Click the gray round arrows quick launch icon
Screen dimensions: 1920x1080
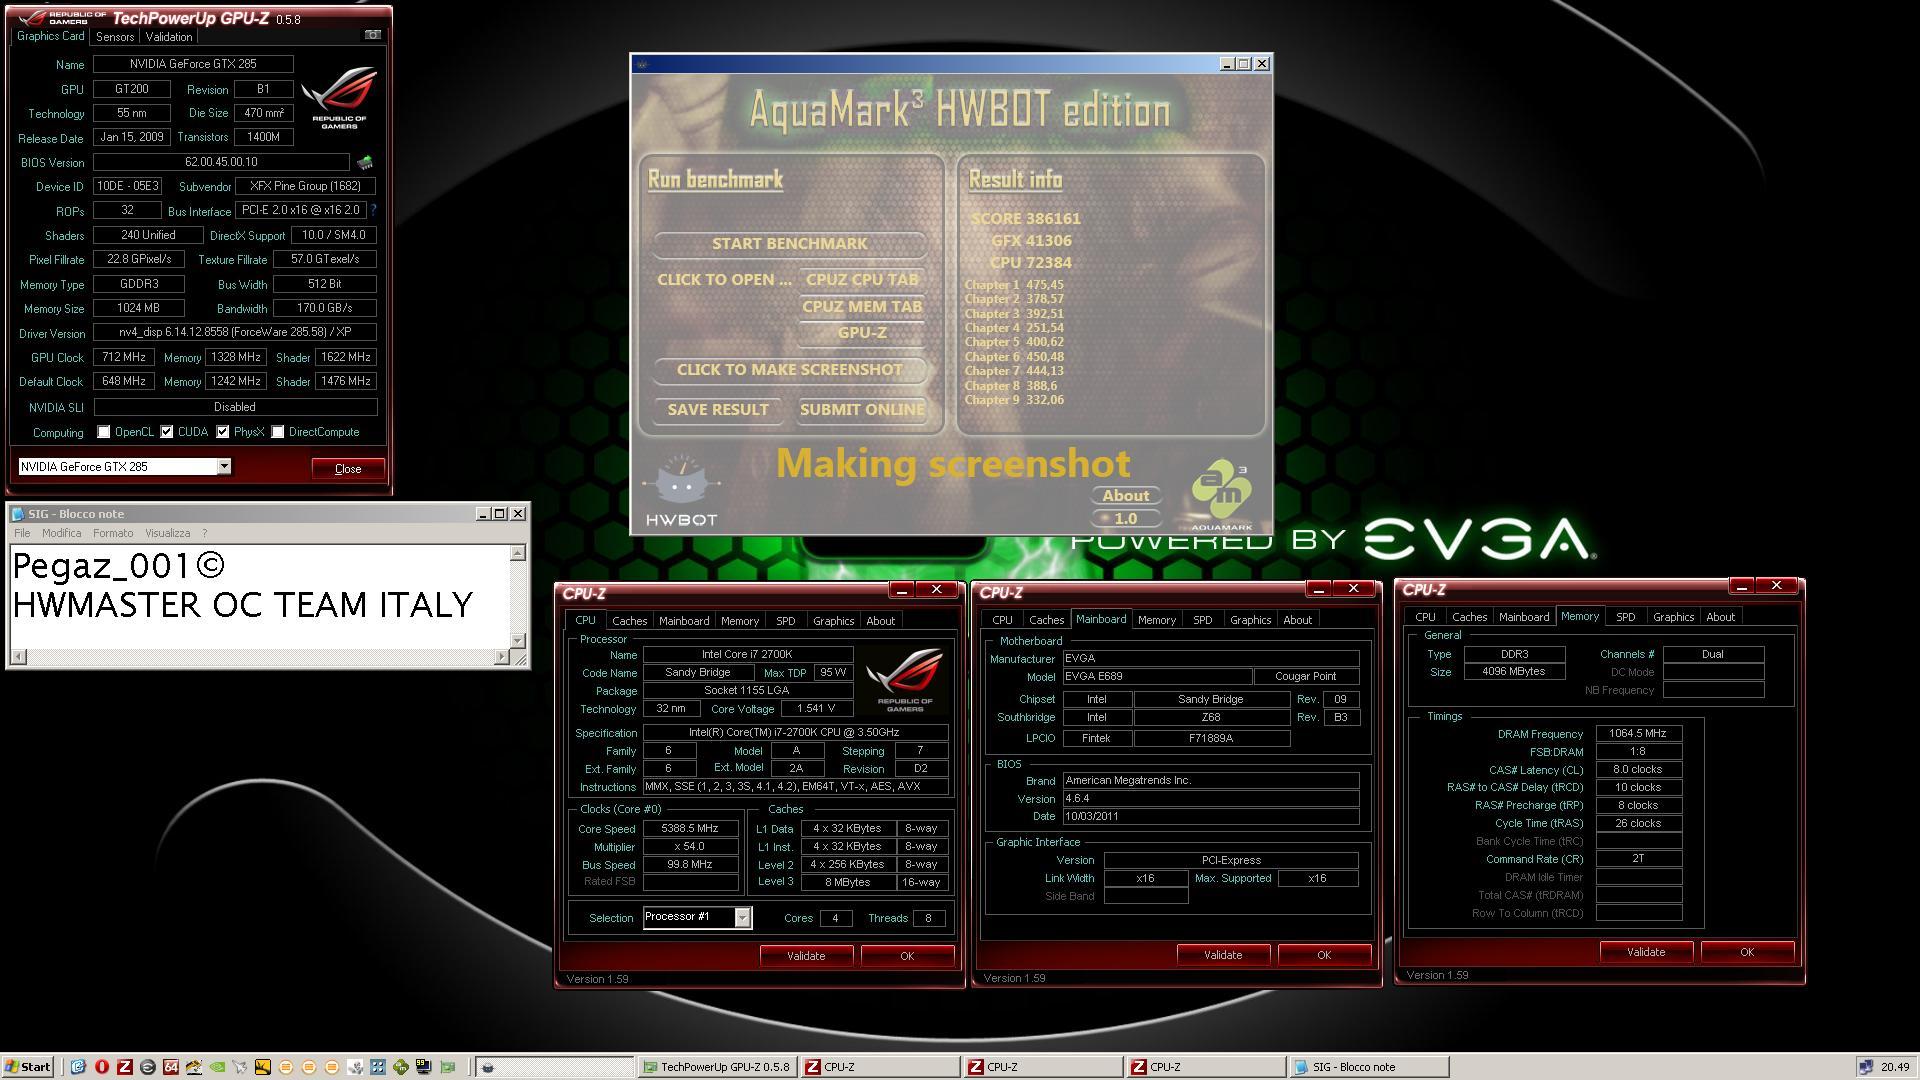148,1067
